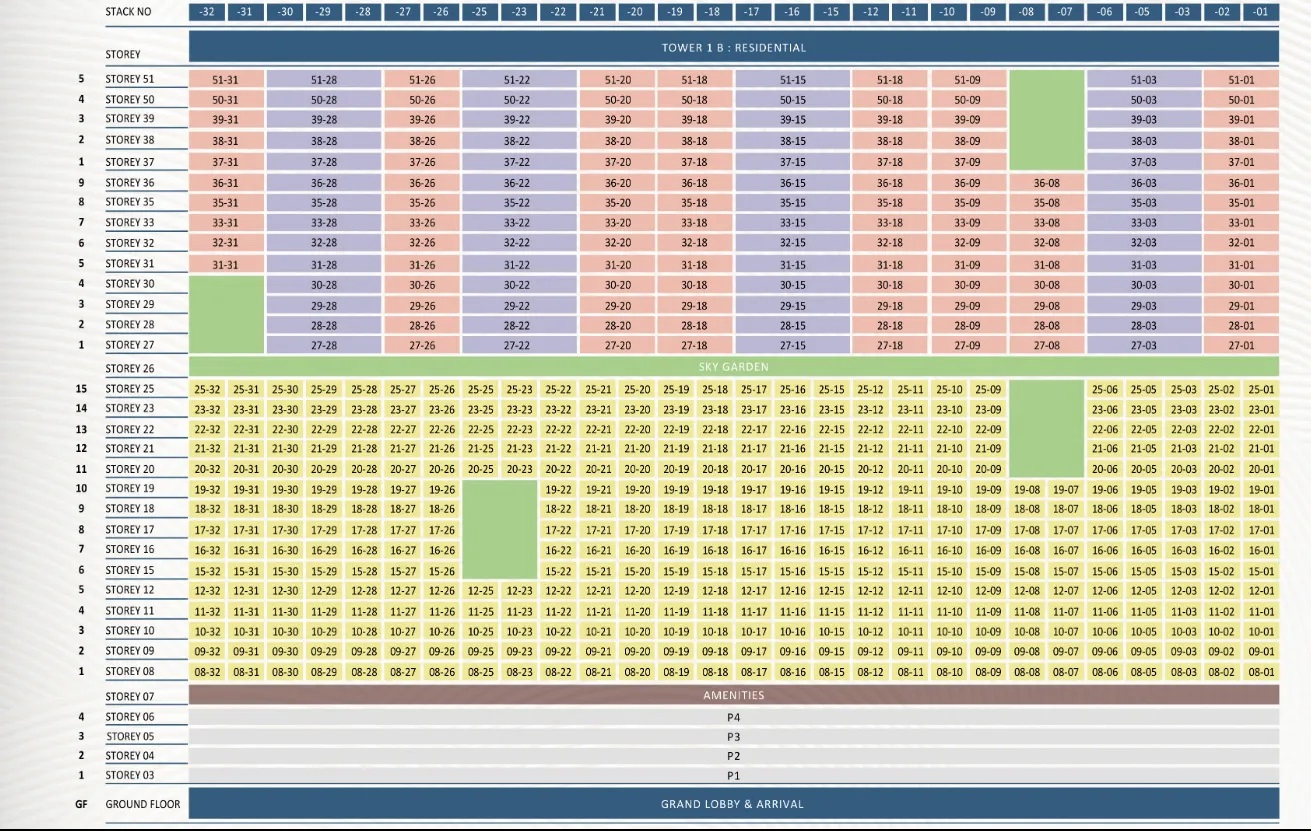The image size is (1311, 831).
Task: Select unit 08-01 cell
Action: (x=1261, y=673)
